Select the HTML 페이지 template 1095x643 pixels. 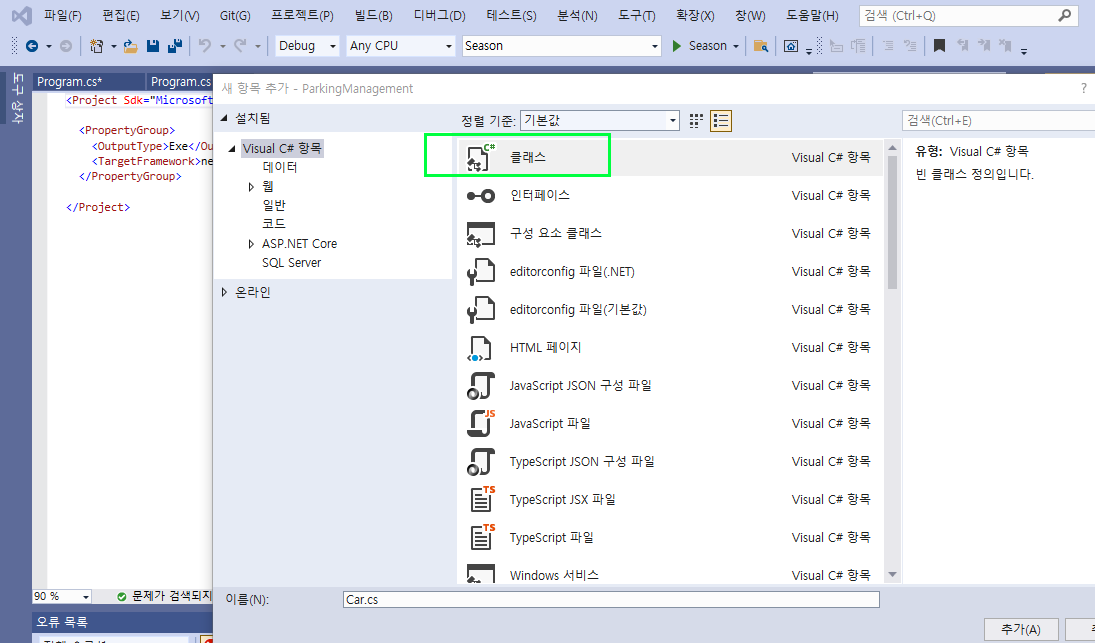coord(670,348)
